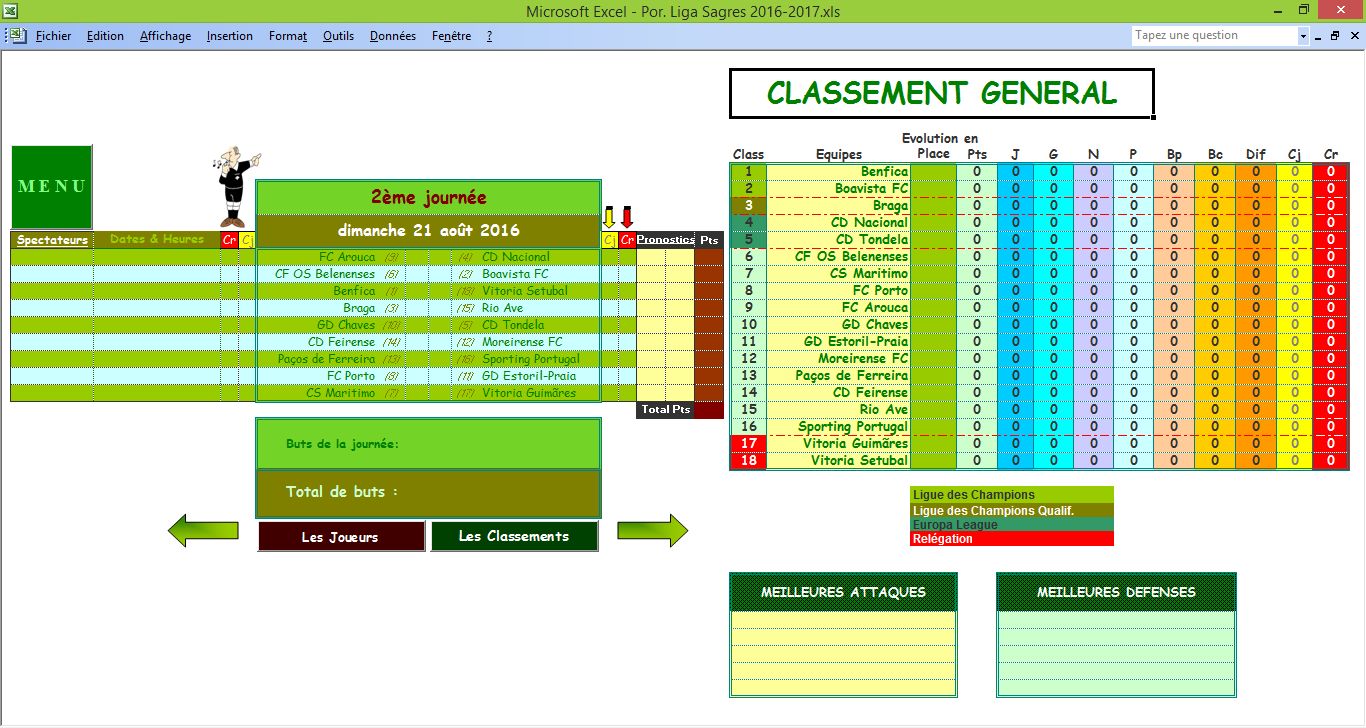Open the Outils menu
Image resolution: width=1366 pixels, height=728 pixels.
338,36
